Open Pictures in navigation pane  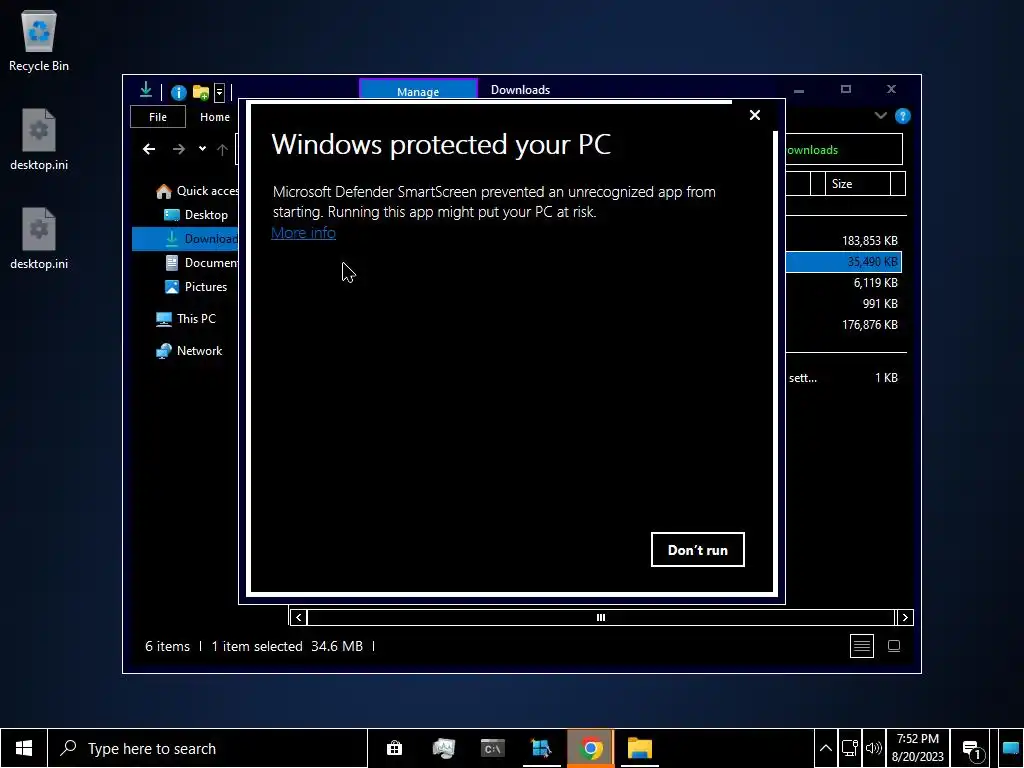(196, 287)
